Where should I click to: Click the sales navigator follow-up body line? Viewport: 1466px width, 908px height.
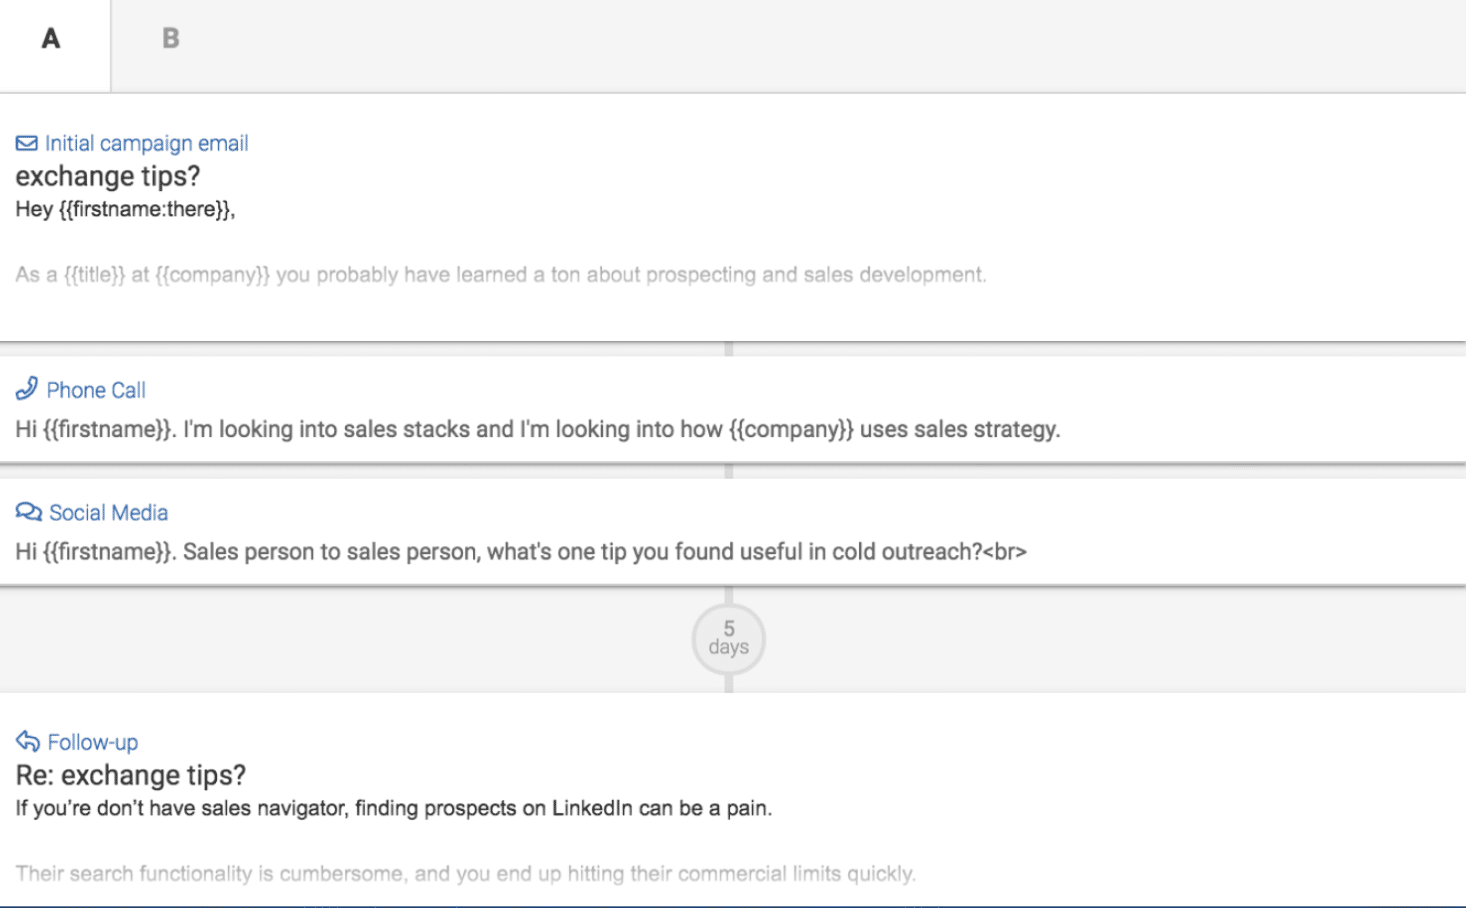[x=393, y=809]
